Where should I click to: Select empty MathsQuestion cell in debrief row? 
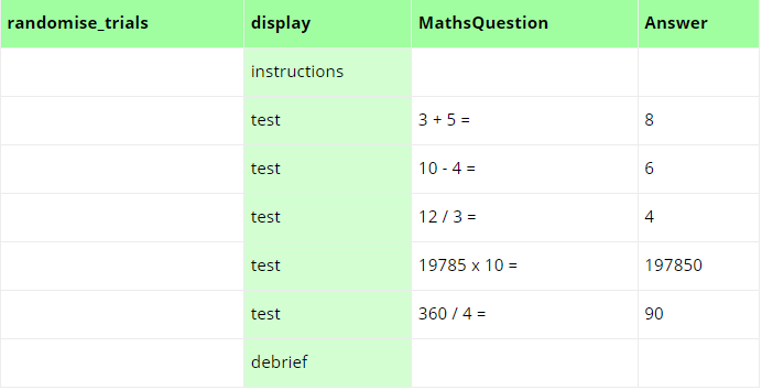tap(524, 363)
